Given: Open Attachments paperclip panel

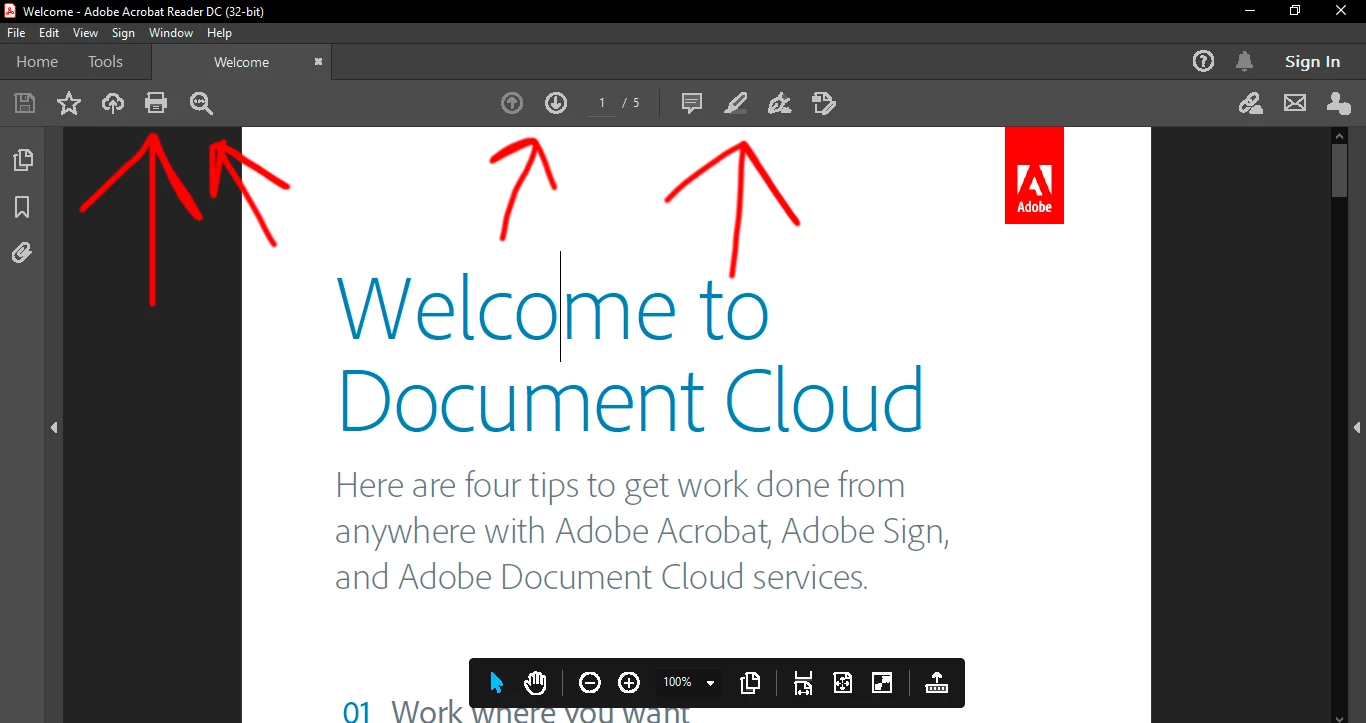Looking at the screenshot, I should click(x=22, y=253).
